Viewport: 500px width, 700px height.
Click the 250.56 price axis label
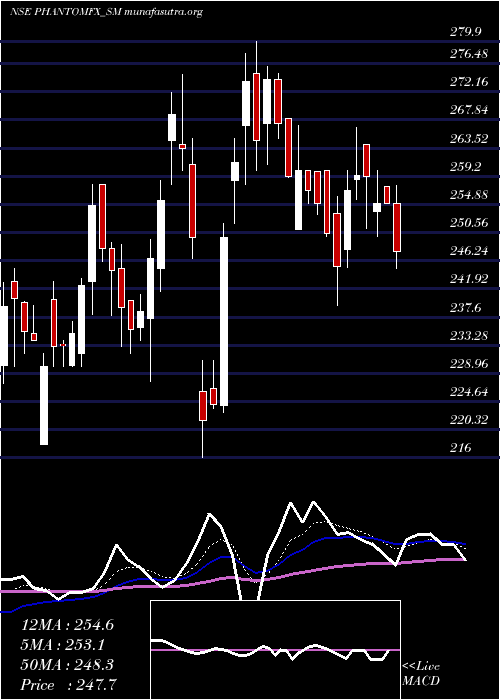(470, 223)
